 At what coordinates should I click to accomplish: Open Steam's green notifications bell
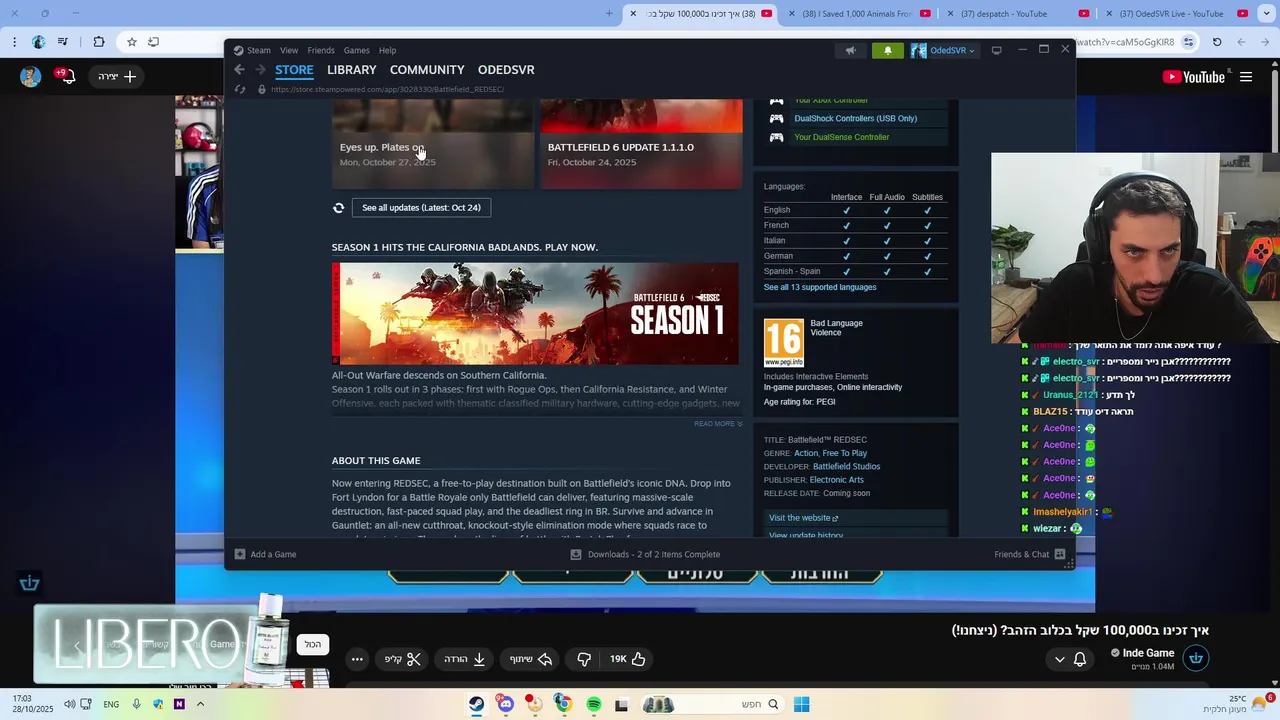click(x=887, y=50)
